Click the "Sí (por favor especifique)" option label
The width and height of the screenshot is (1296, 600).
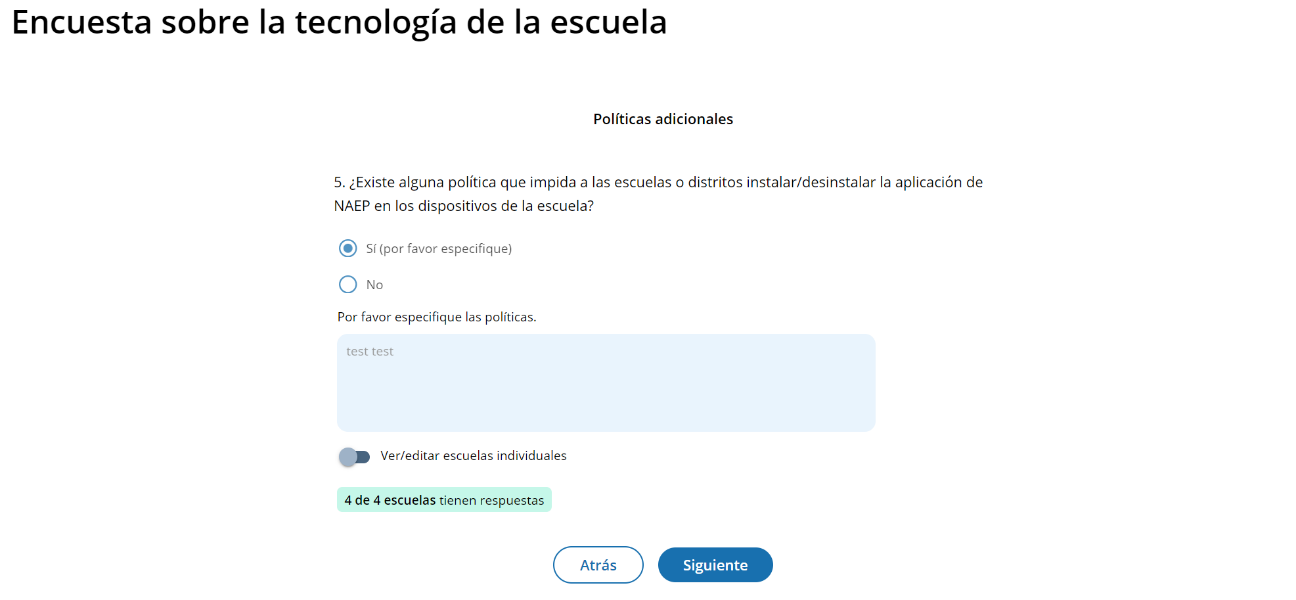coord(439,249)
